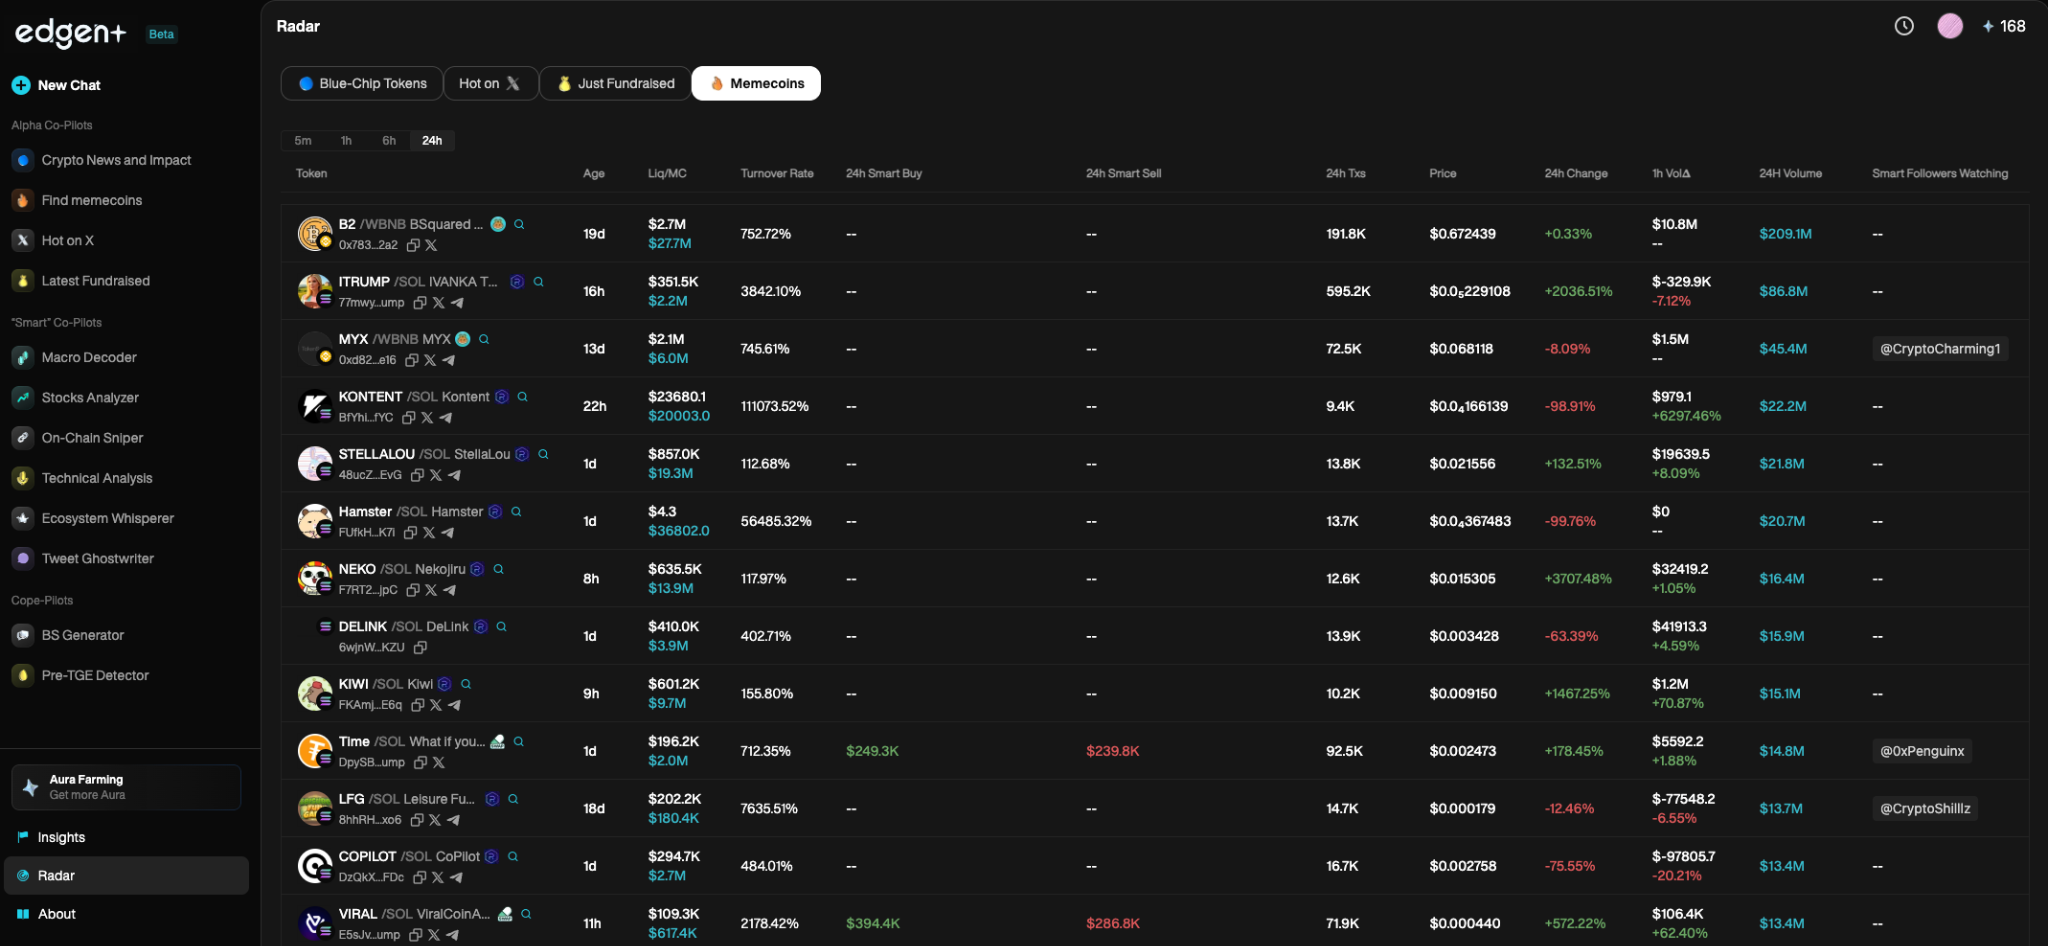Open the About page
This screenshot has height=946, width=2048.
click(x=56, y=913)
